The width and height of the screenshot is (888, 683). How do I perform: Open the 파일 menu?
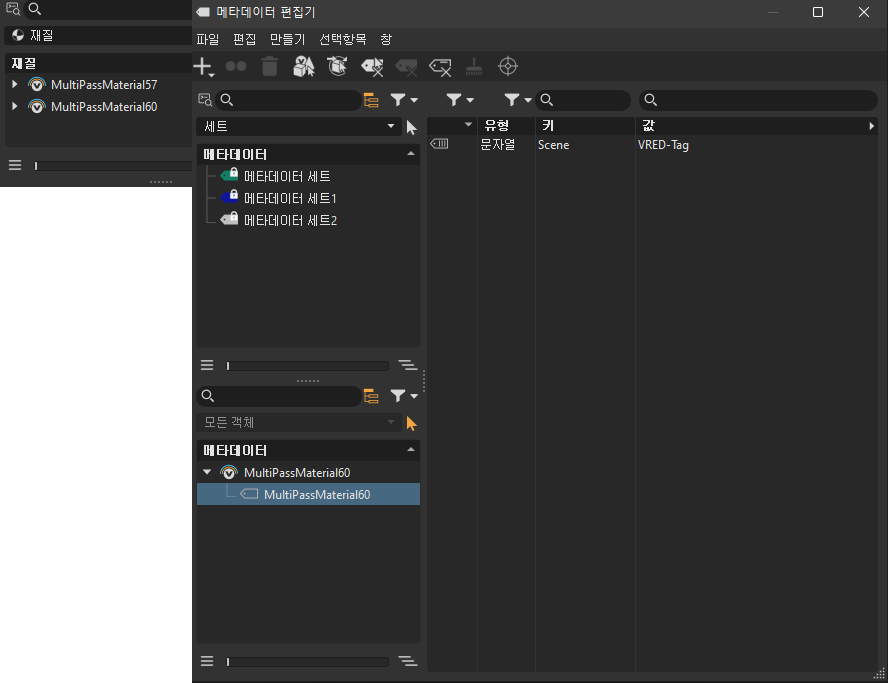tap(208, 39)
